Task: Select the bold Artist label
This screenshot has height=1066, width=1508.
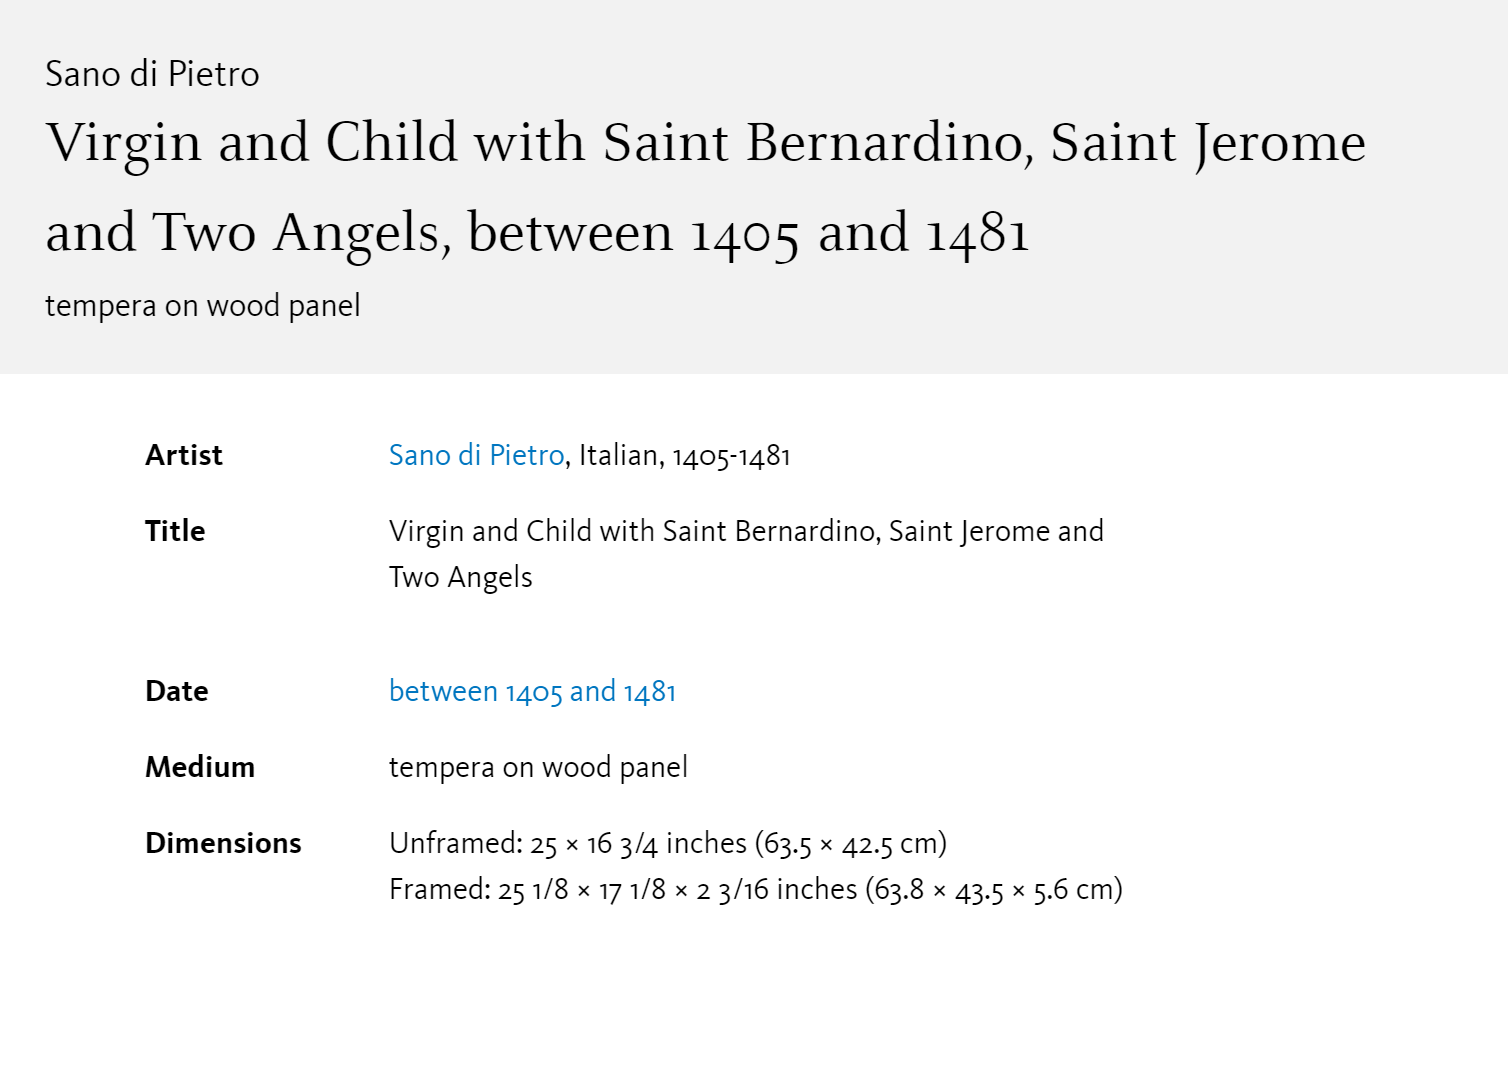Action: tap(184, 455)
